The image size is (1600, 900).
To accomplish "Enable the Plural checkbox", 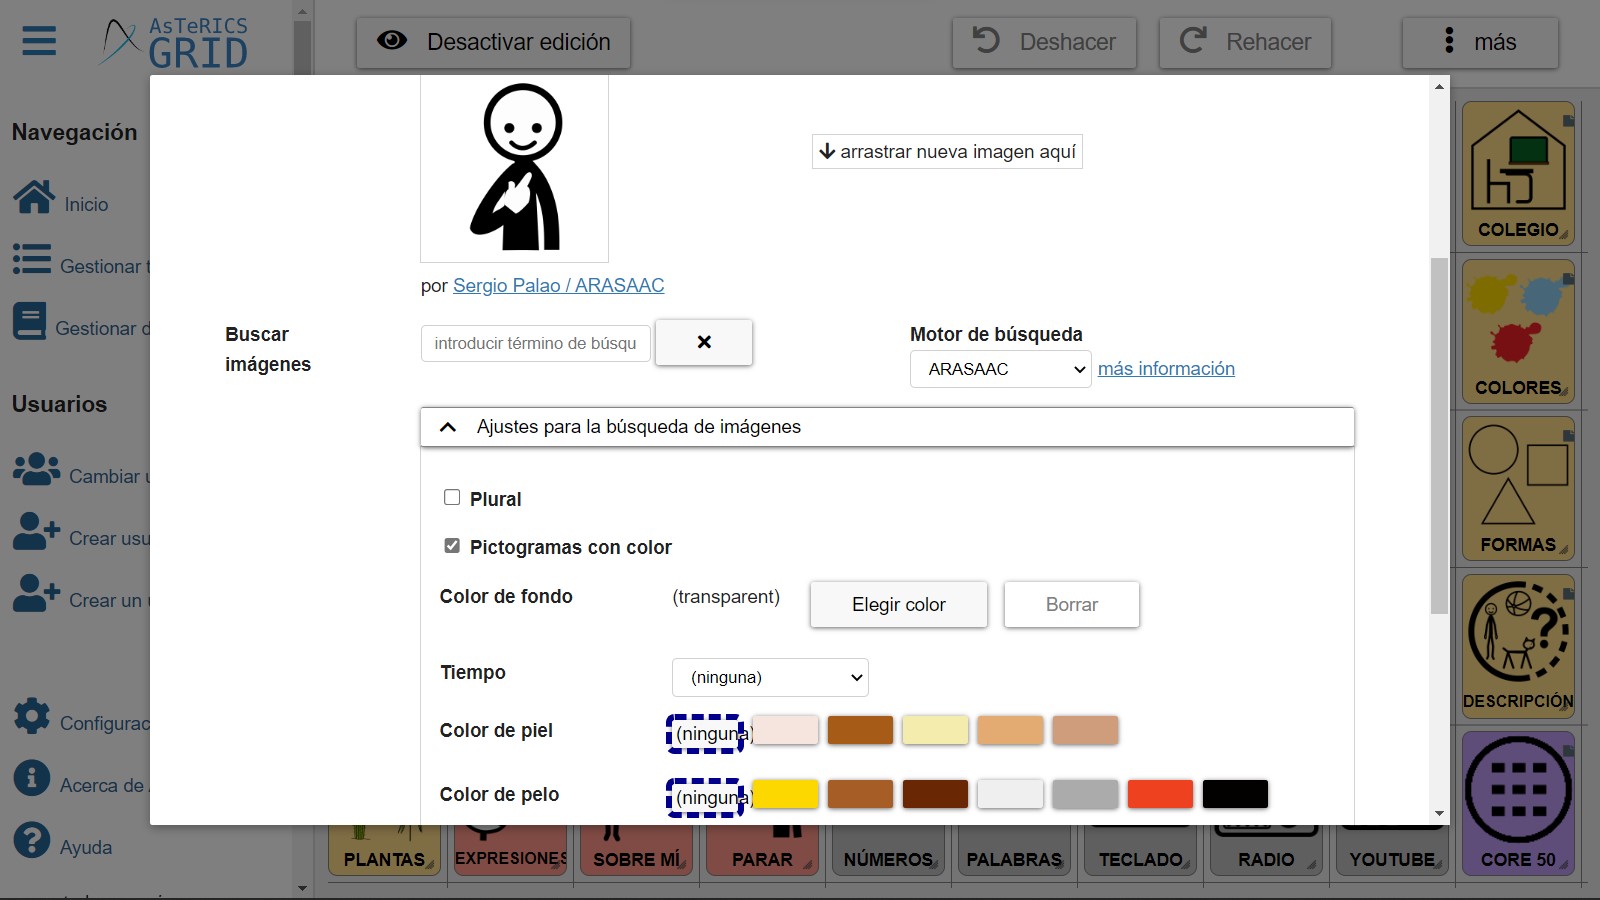I will tap(452, 498).
